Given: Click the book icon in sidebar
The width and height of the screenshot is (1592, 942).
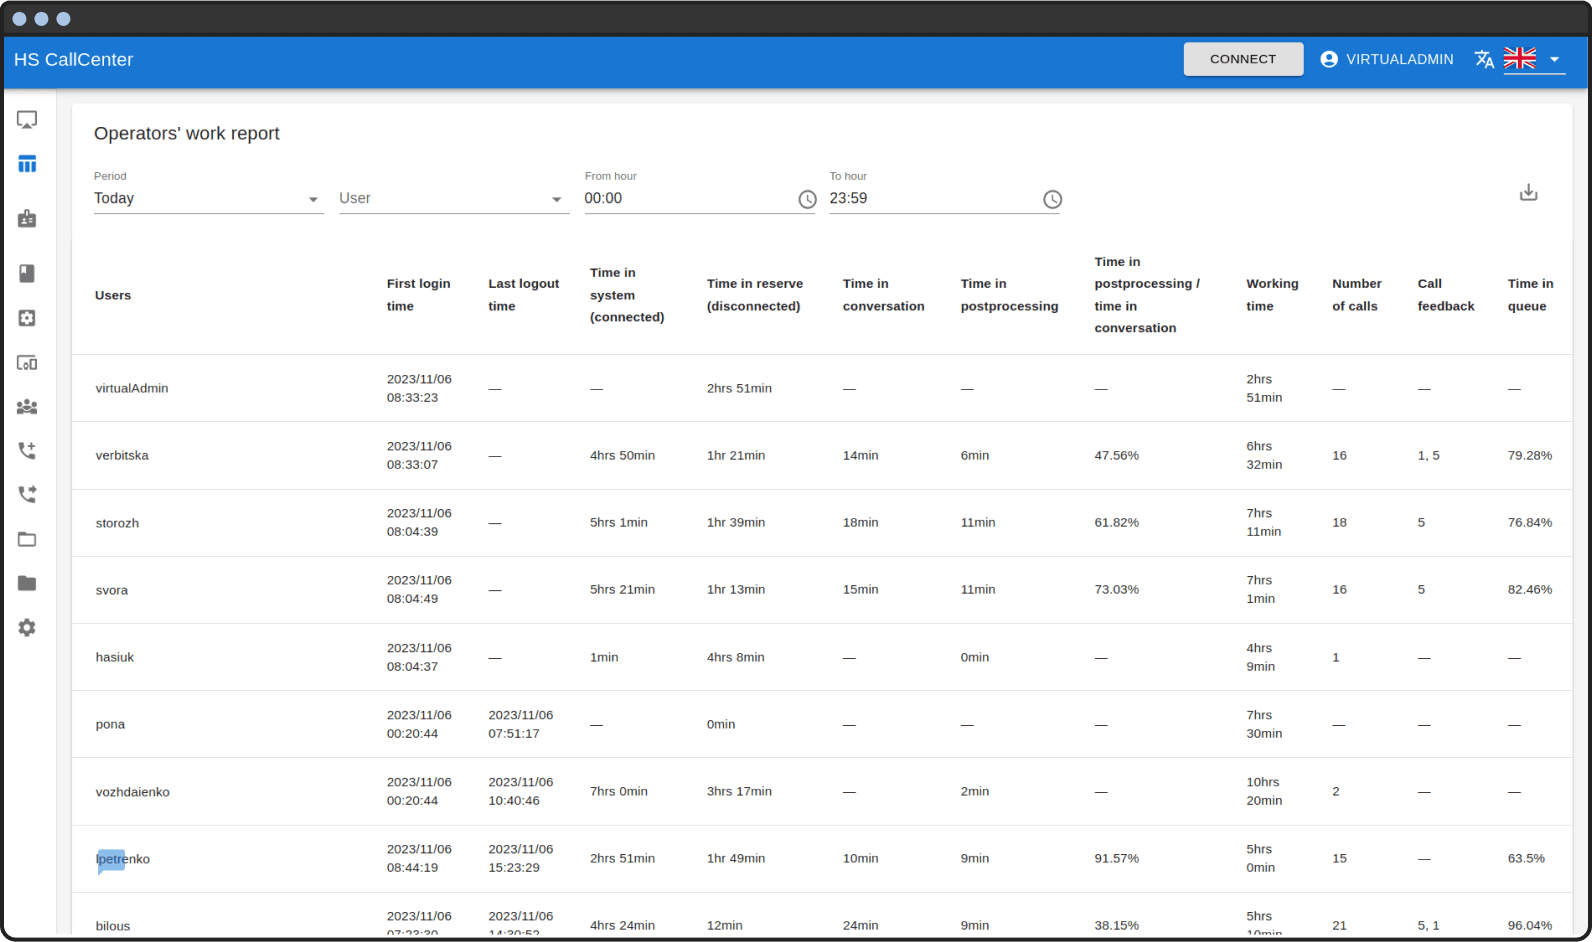Looking at the screenshot, I should click(27, 273).
